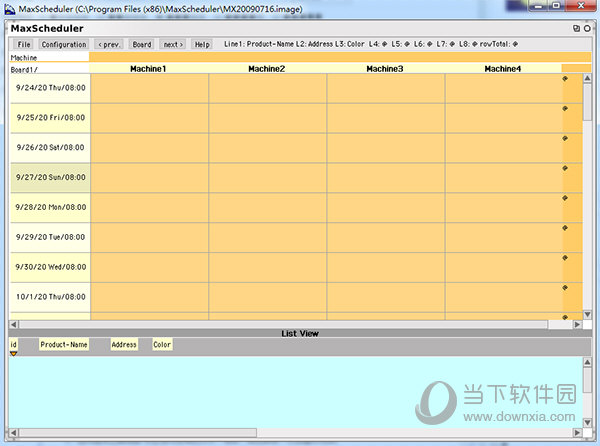
Task: Click the List View horizontal scroll left arrow
Action: coord(14,433)
